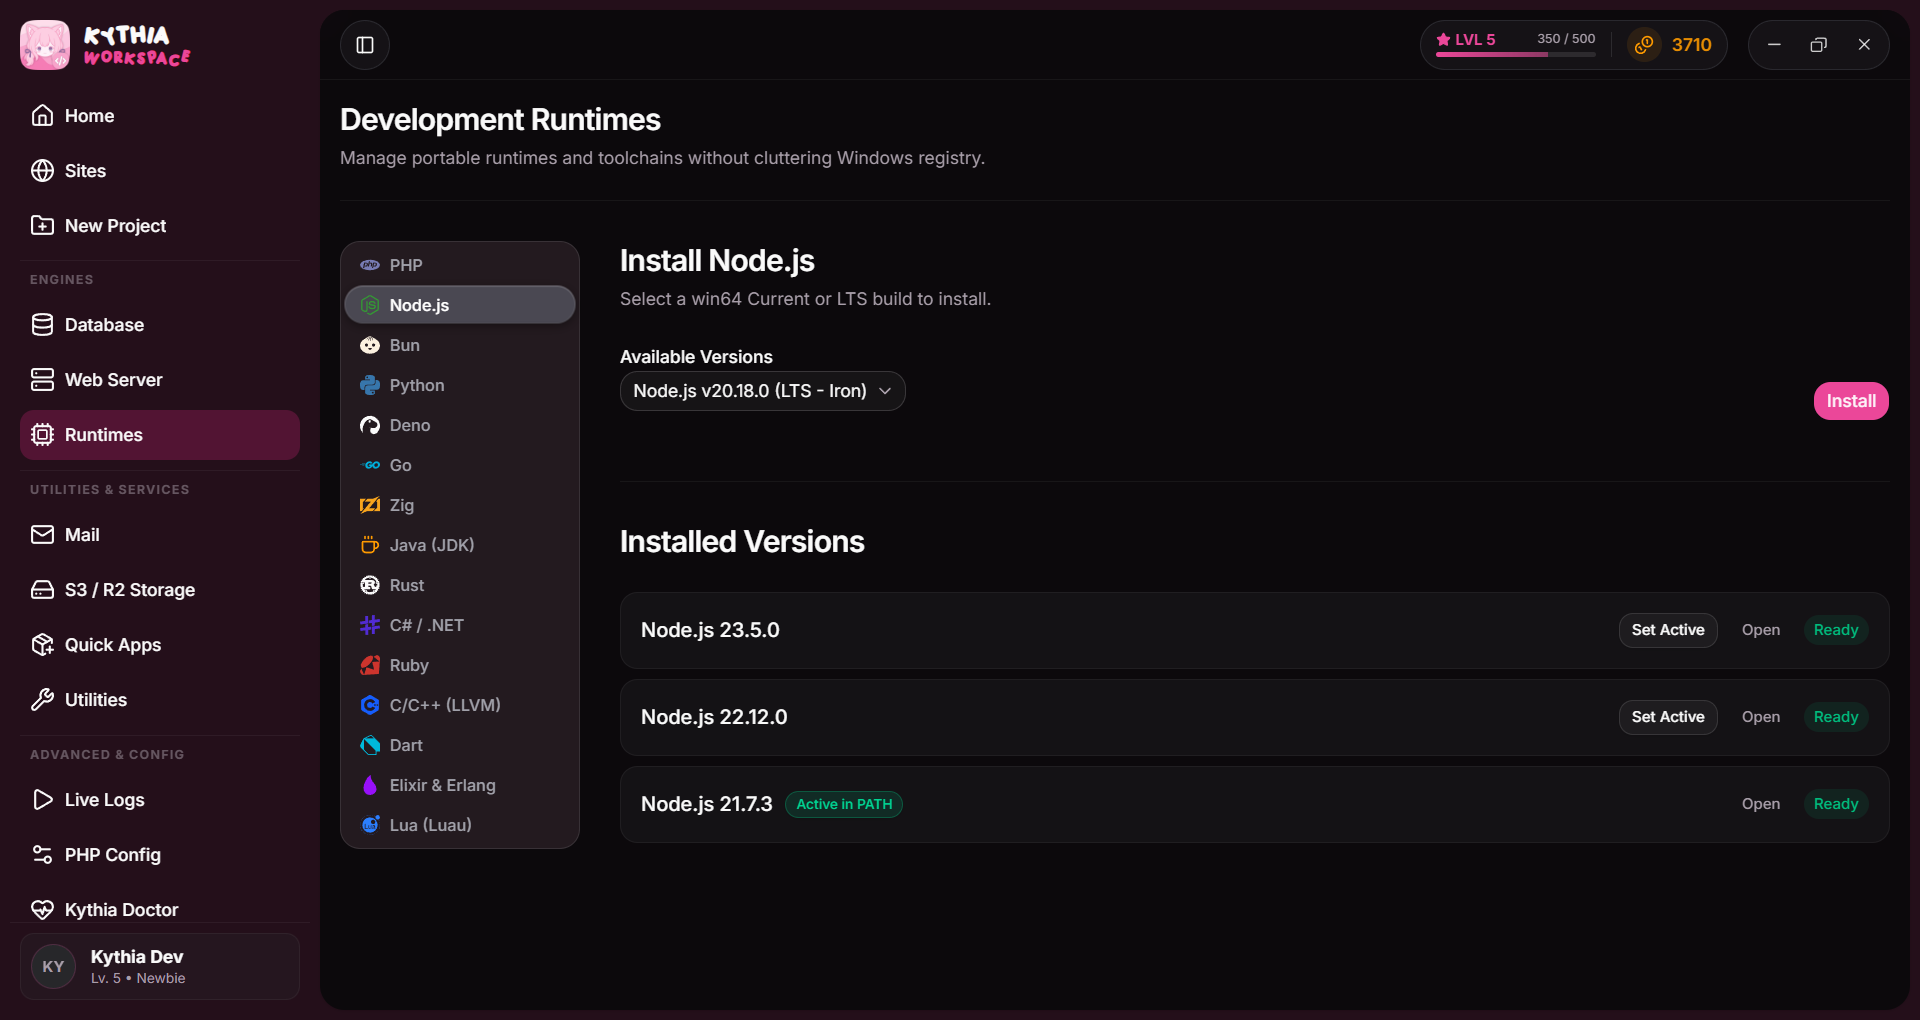Select Python runtime
The image size is (1920, 1020).
click(460, 385)
